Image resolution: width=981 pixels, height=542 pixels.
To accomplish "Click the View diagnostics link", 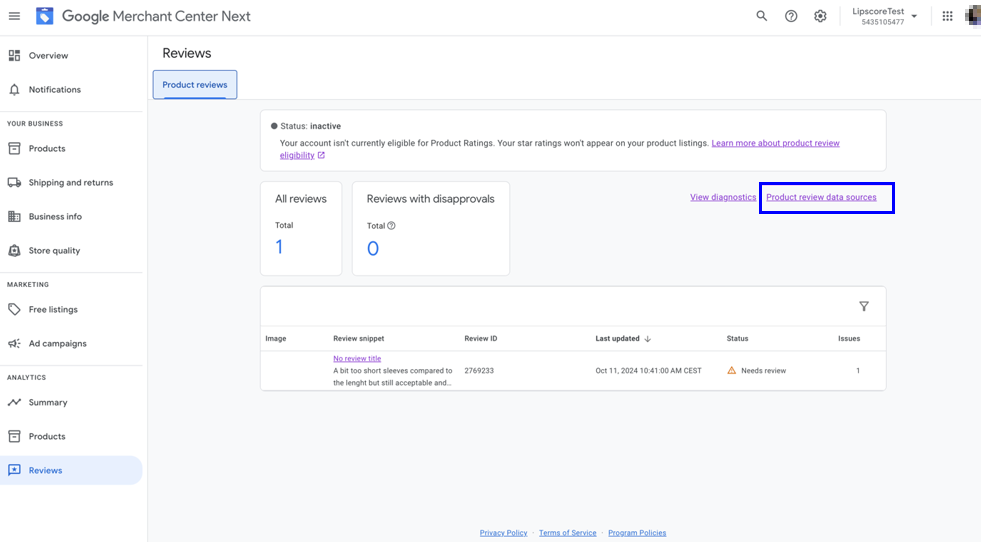I will pos(723,197).
